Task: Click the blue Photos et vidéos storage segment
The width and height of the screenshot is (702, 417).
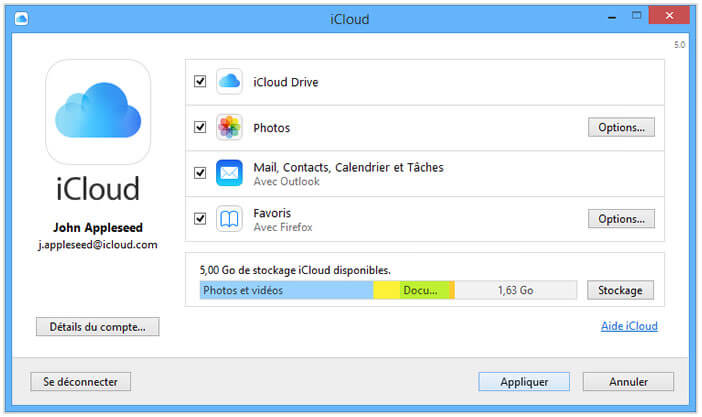Action: coord(285,290)
